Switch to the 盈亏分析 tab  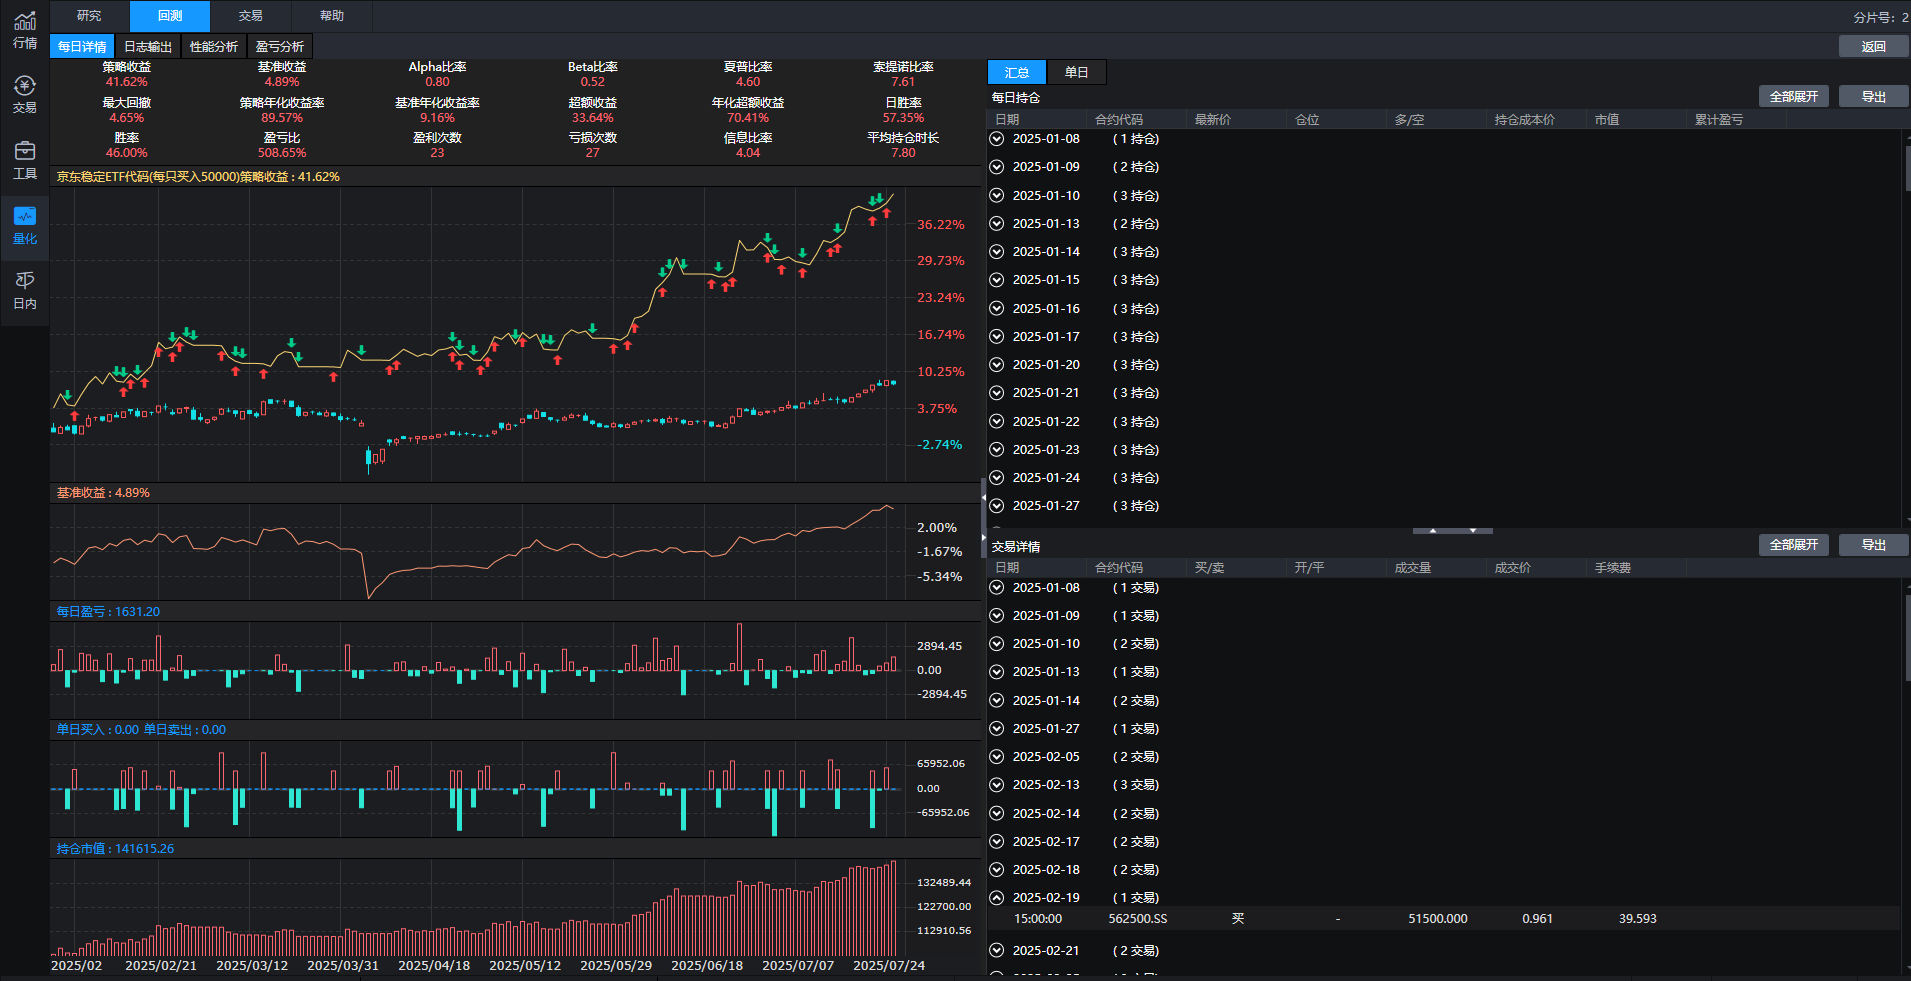[x=280, y=47]
